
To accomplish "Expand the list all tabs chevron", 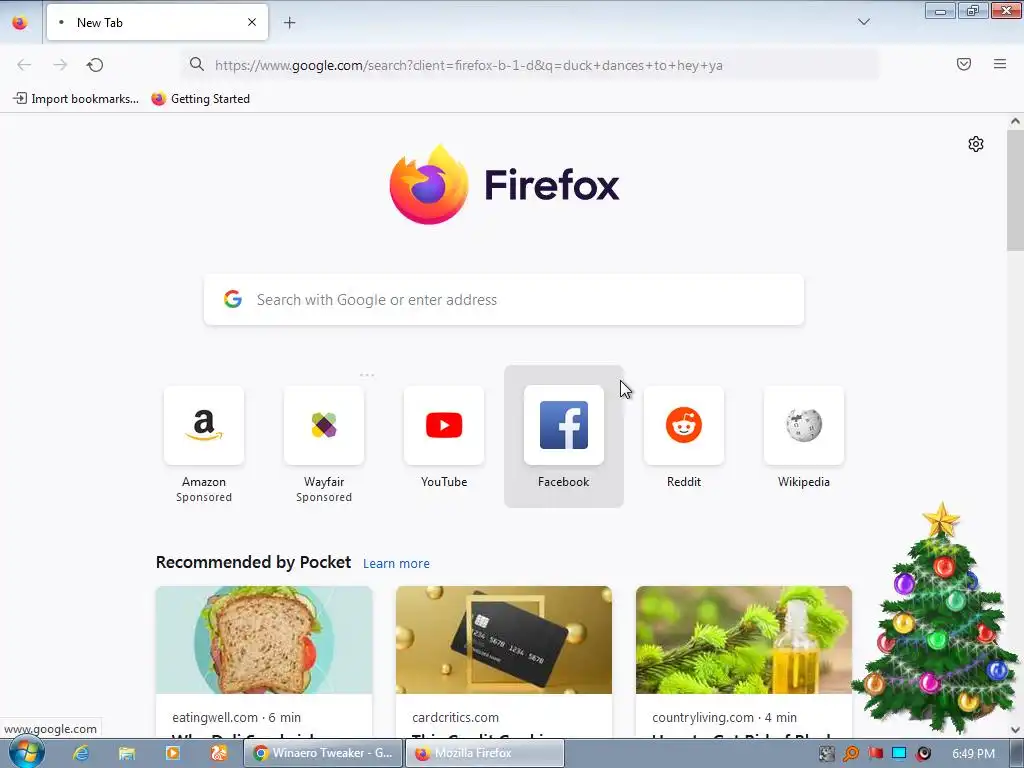I will 863,22.
